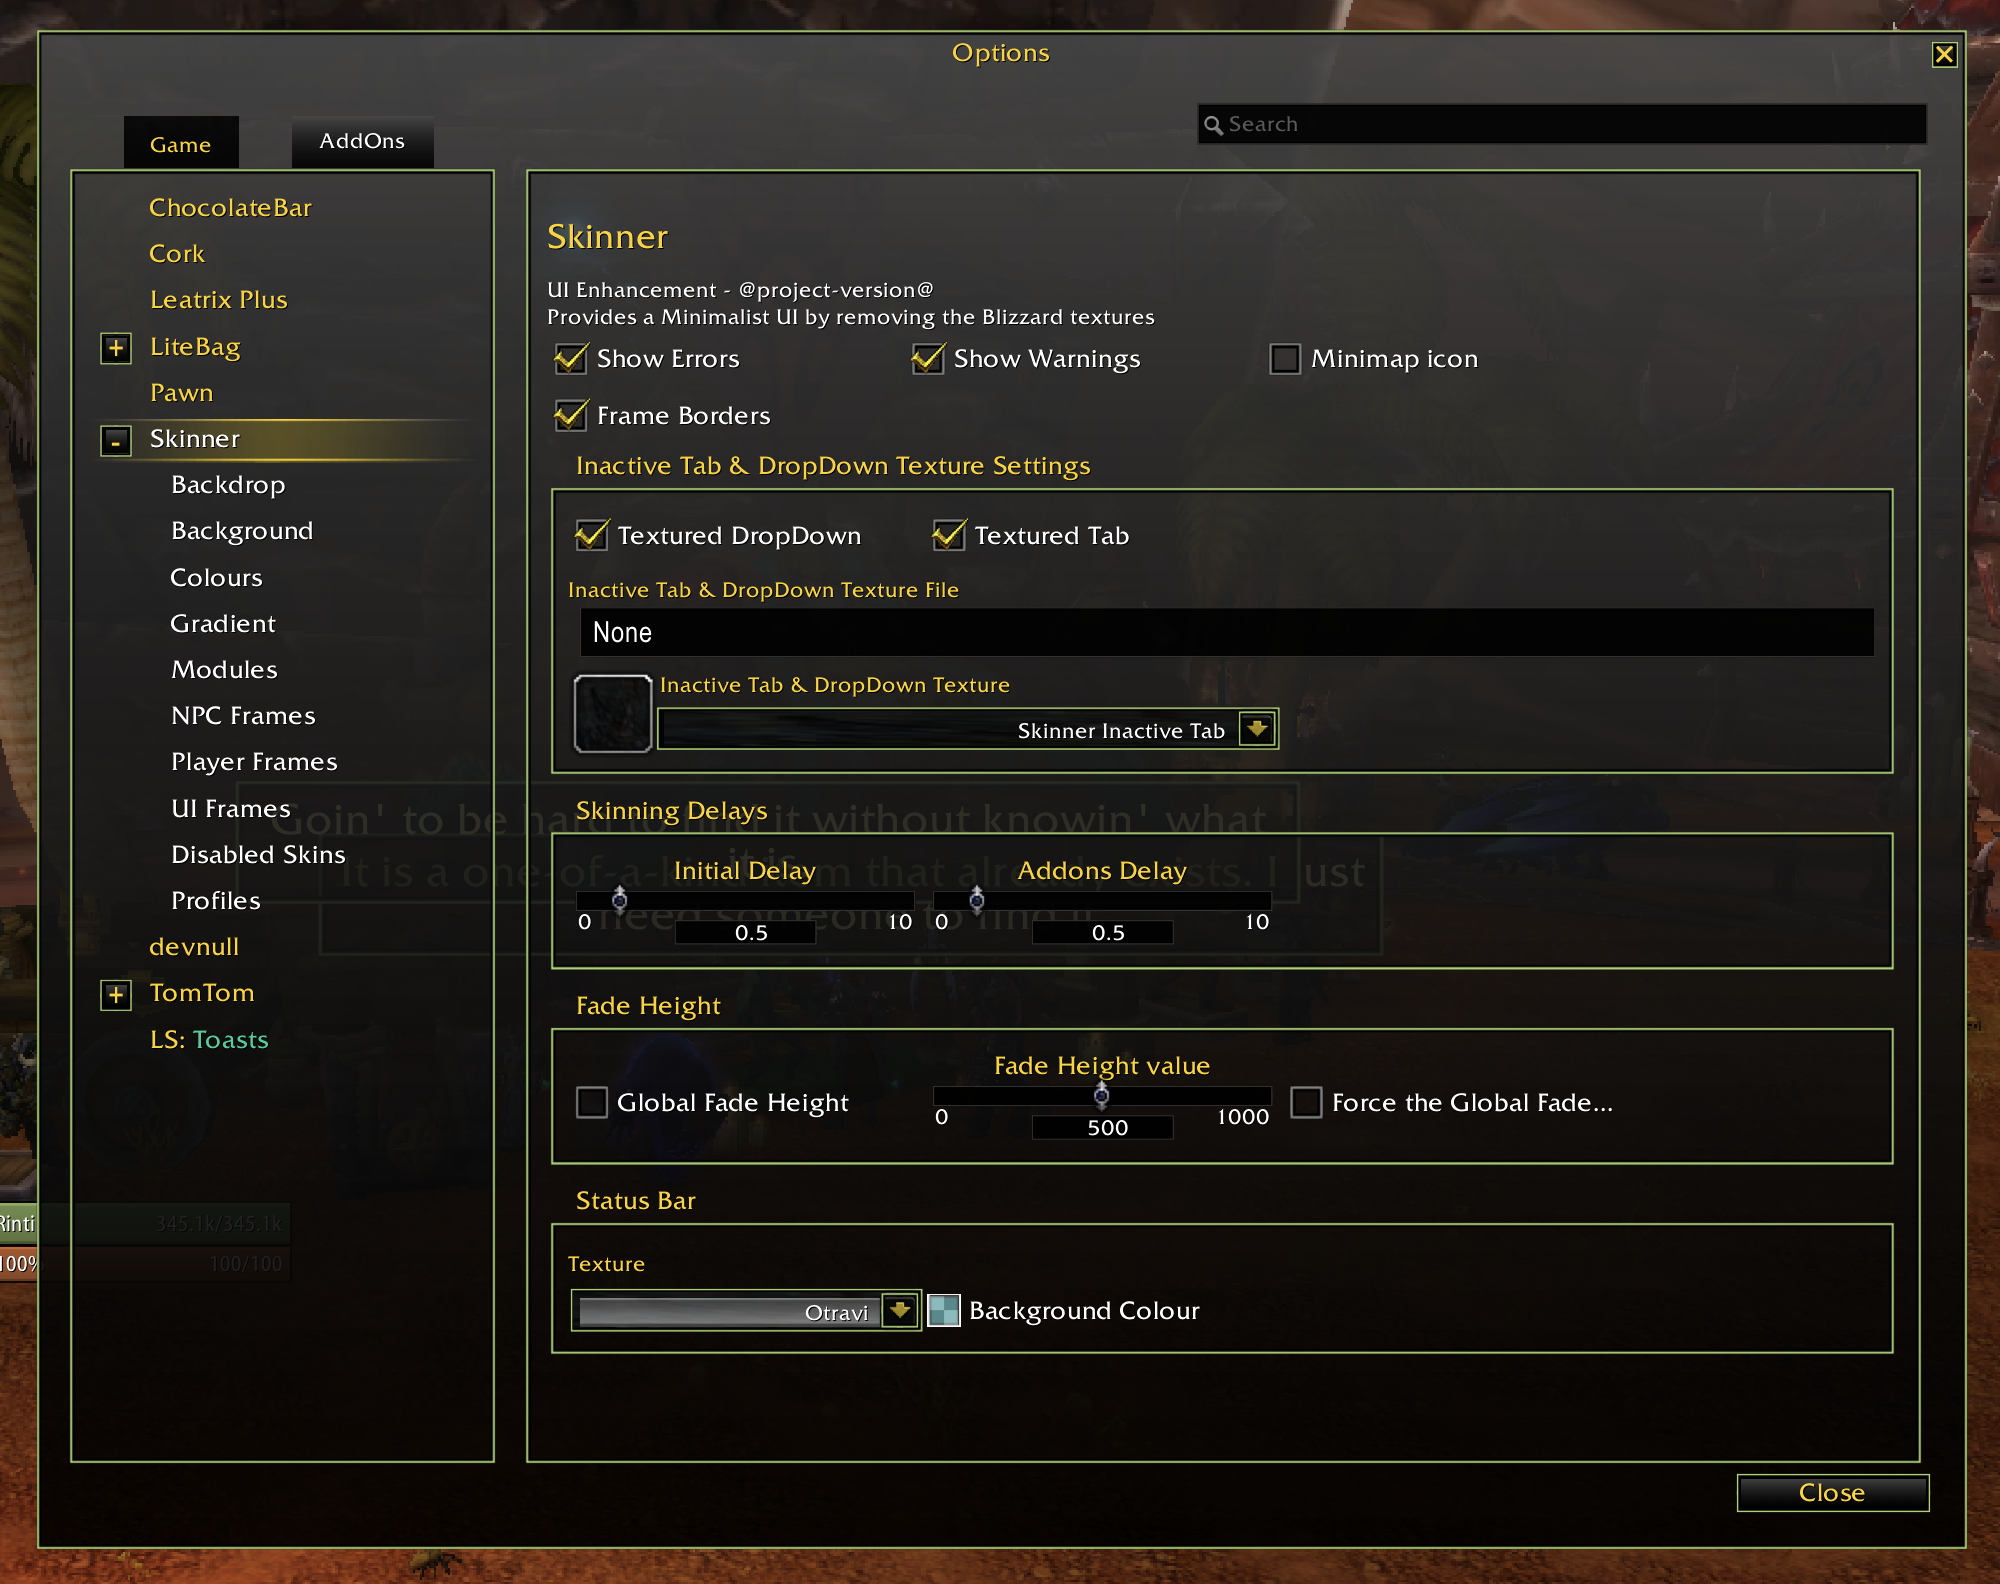
Task: Expand the LiteBag addon tree
Action: (x=116, y=348)
